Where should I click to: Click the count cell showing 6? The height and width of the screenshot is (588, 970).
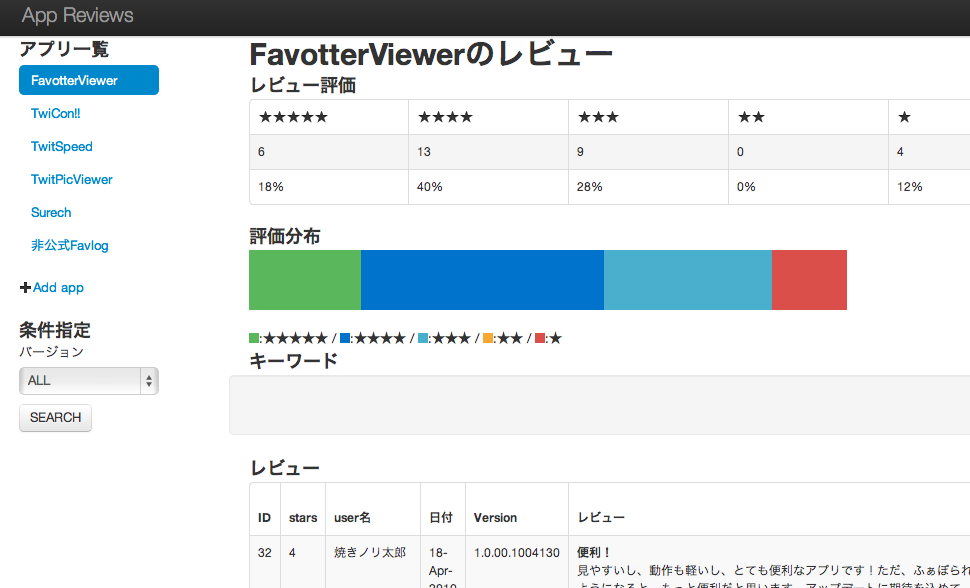click(329, 152)
